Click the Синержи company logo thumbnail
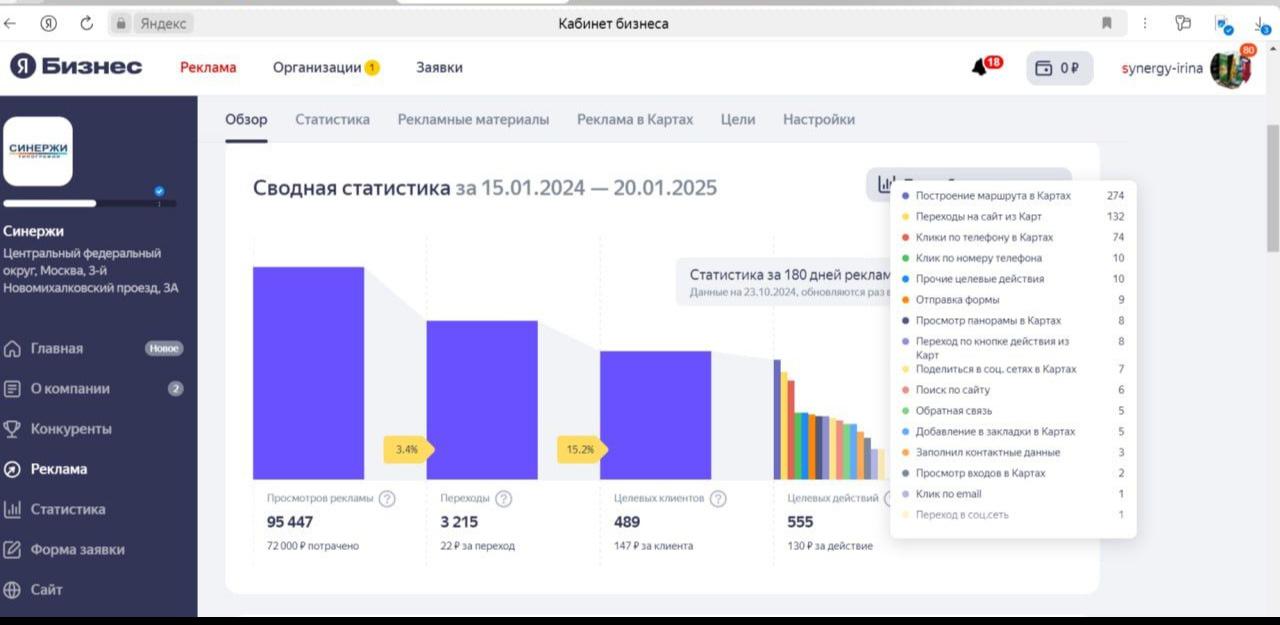 click(x=38, y=151)
